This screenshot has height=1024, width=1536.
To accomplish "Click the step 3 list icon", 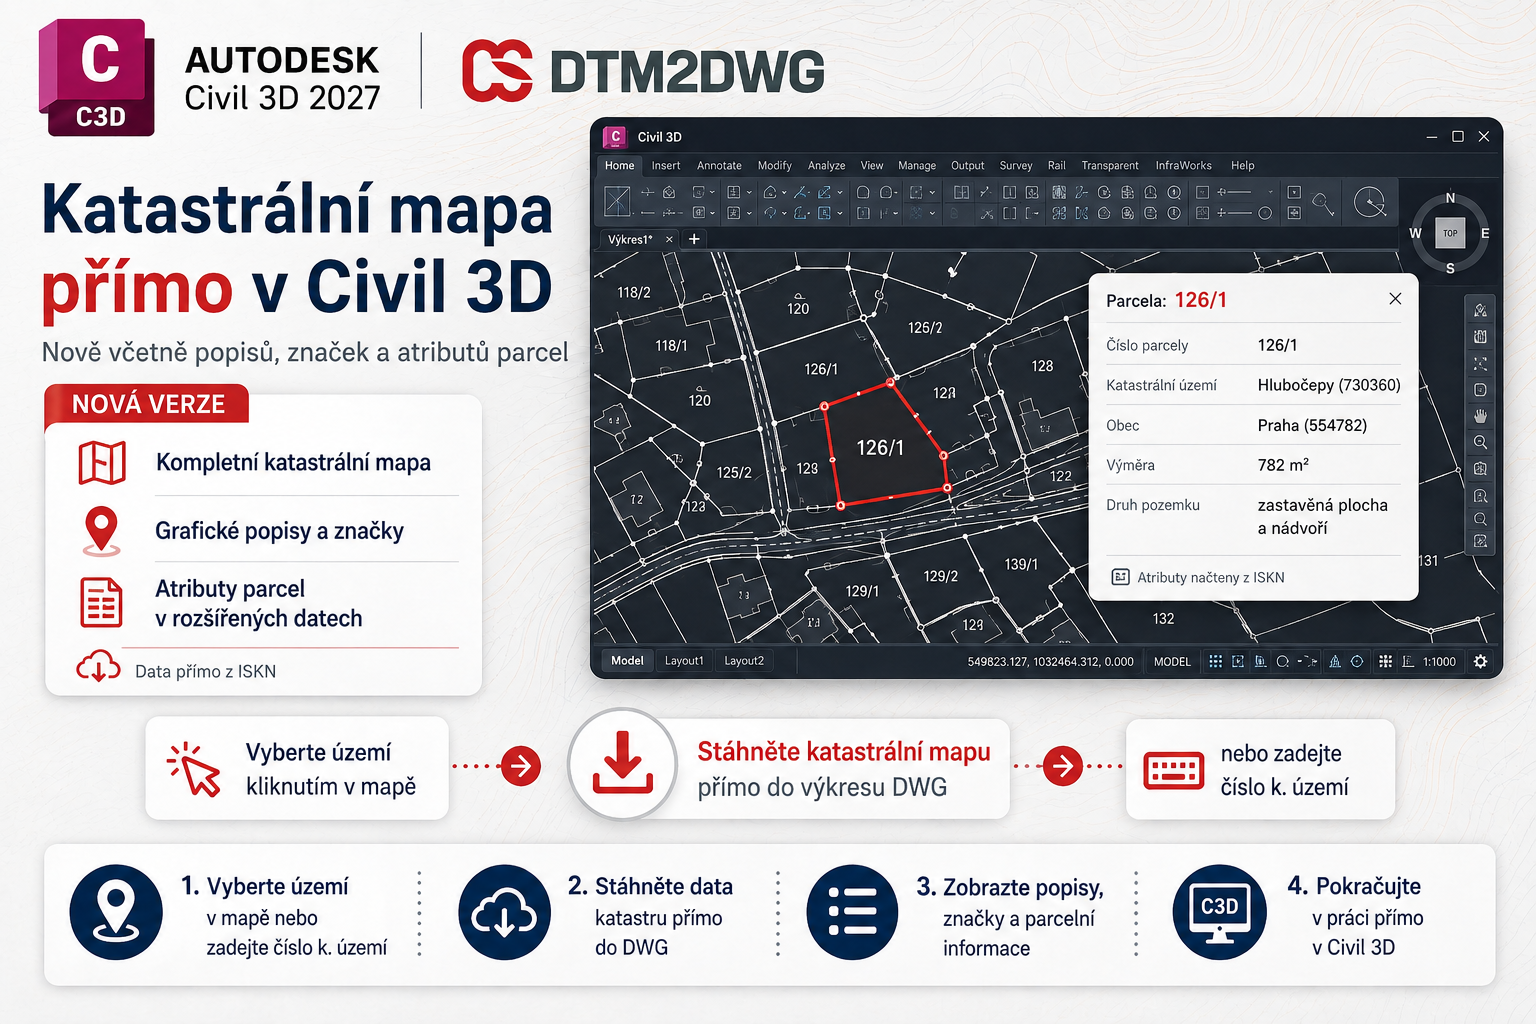I will [852, 912].
